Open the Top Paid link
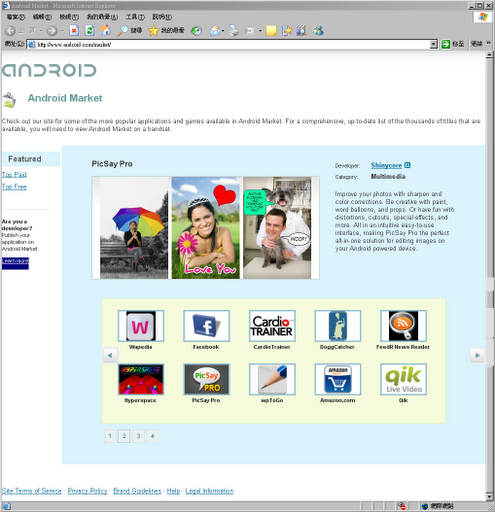 pos(14,174)
